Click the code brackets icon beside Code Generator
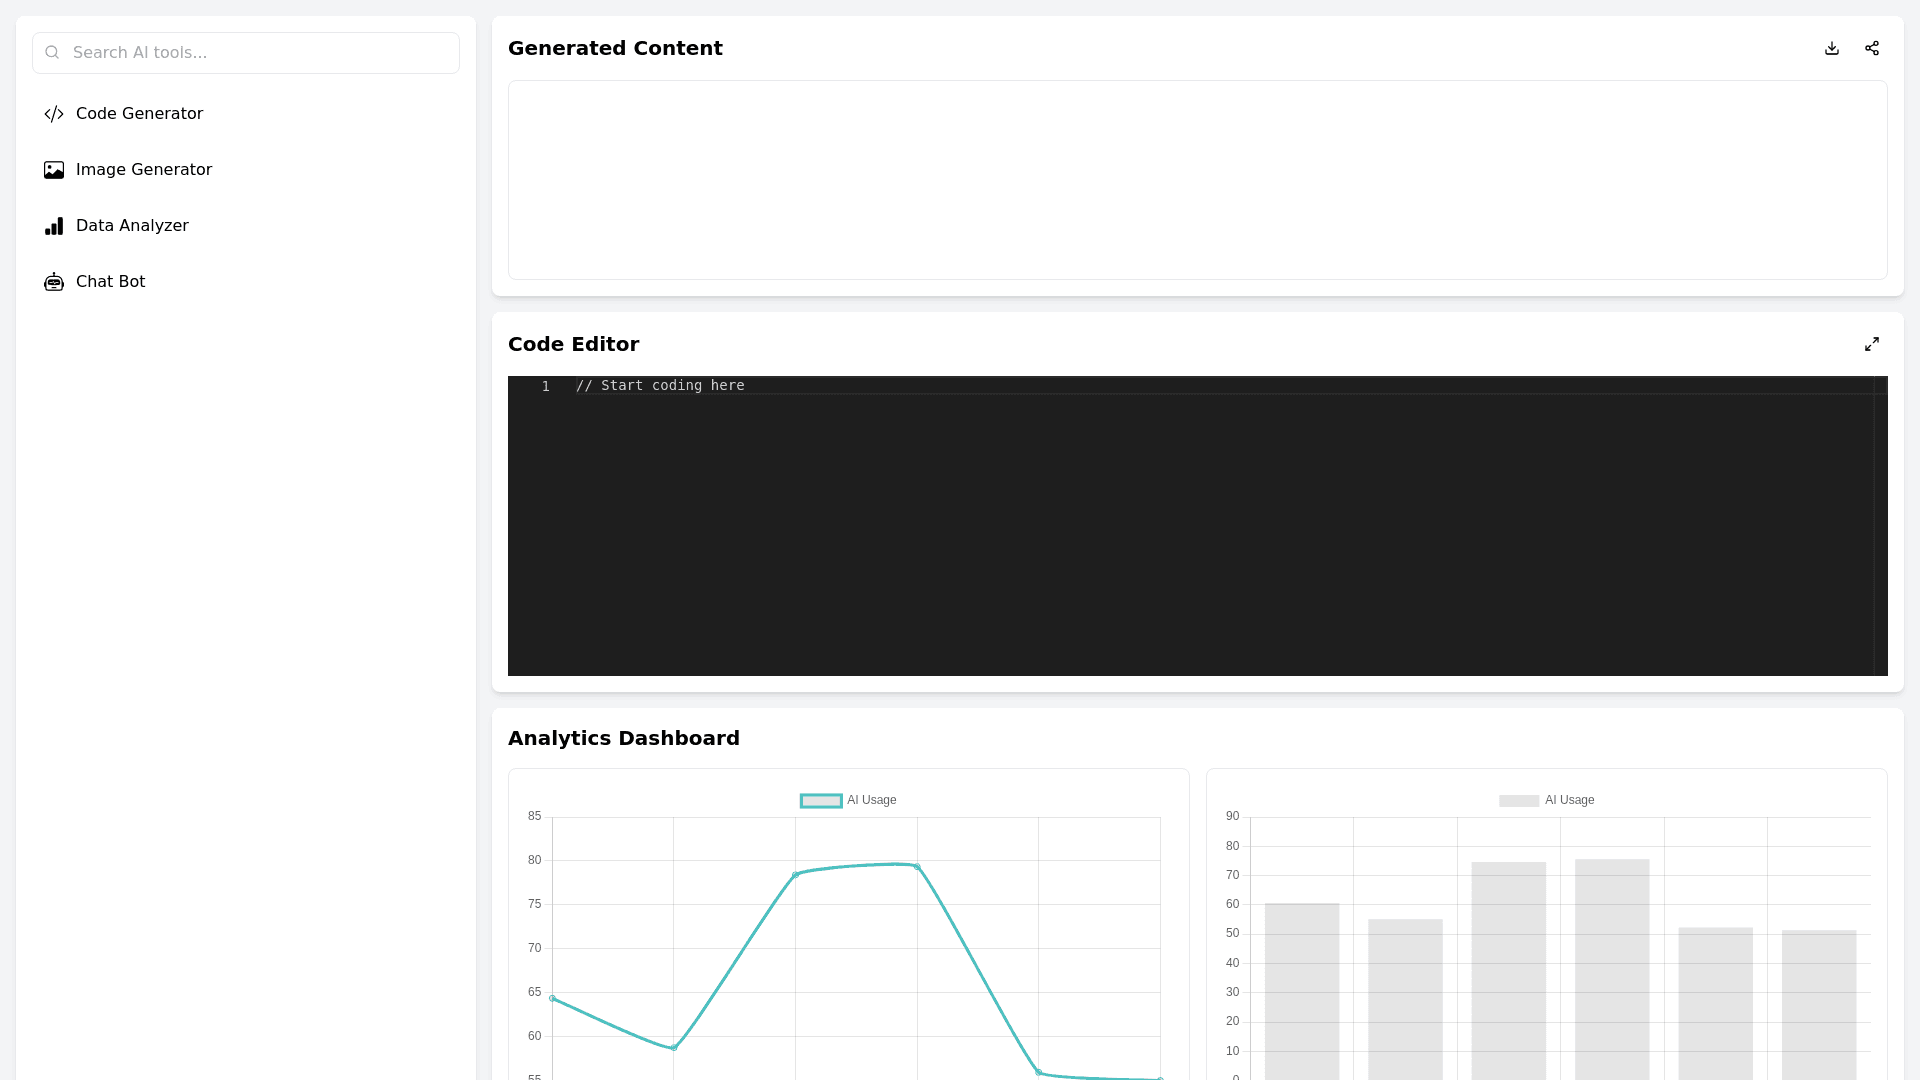 click(54, 114)
